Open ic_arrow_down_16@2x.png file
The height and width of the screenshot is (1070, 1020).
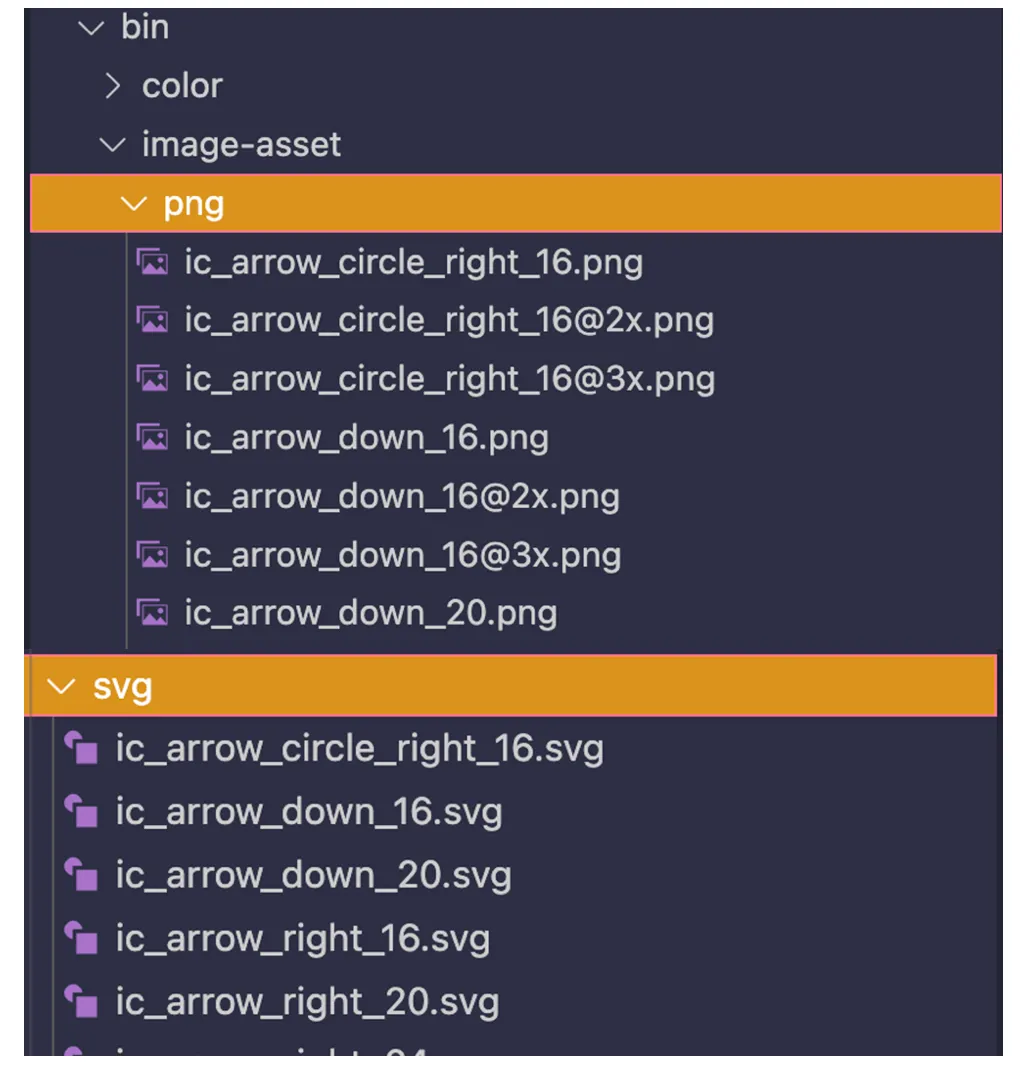tap(401, 497)
